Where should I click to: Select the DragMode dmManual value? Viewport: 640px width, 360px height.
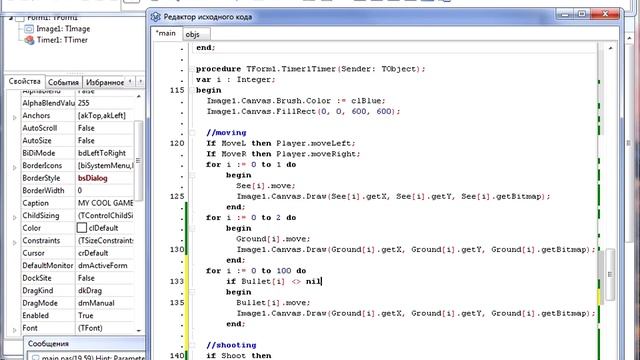[x=105, y=303]
